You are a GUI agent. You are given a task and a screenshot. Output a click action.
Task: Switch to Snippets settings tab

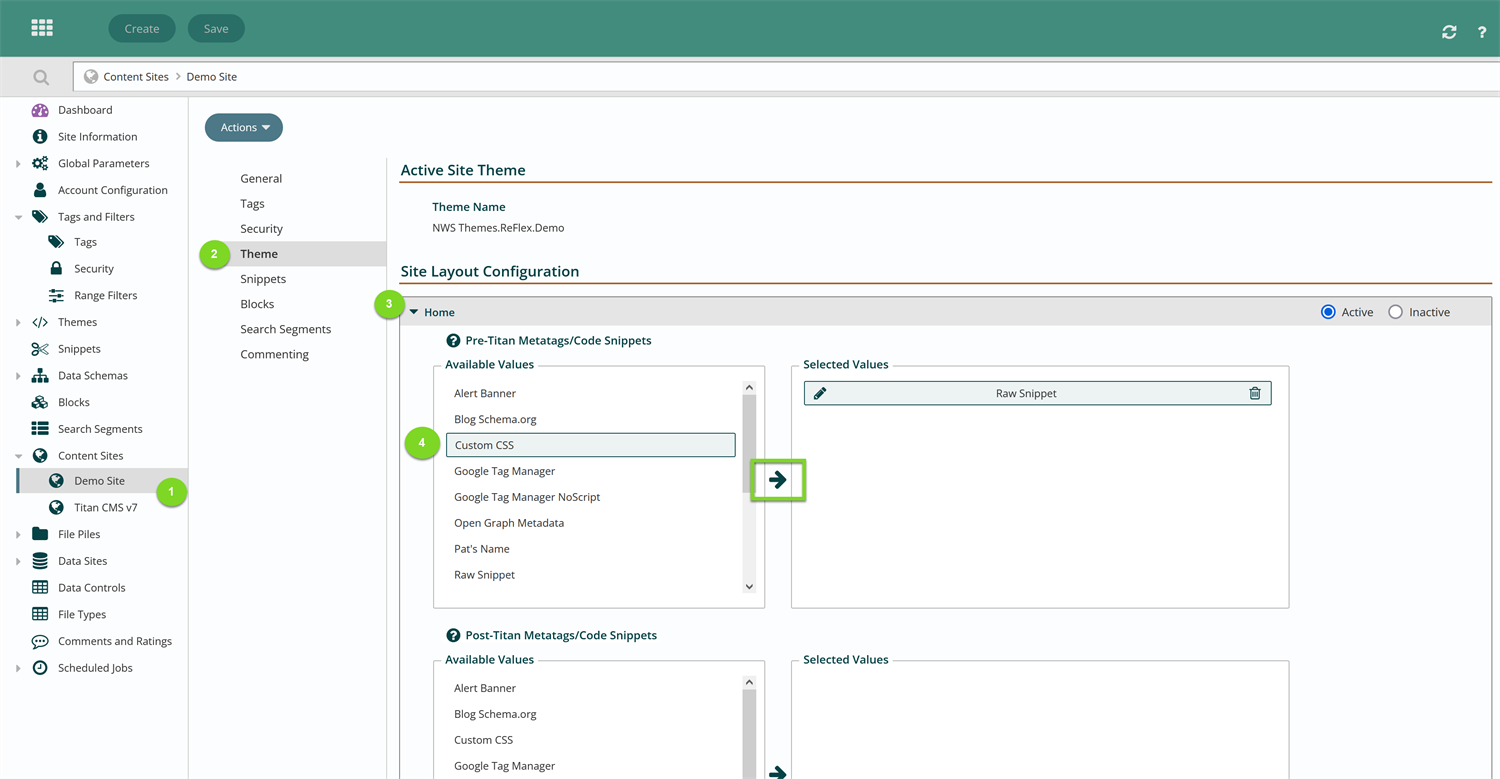(x=263, y=279)
